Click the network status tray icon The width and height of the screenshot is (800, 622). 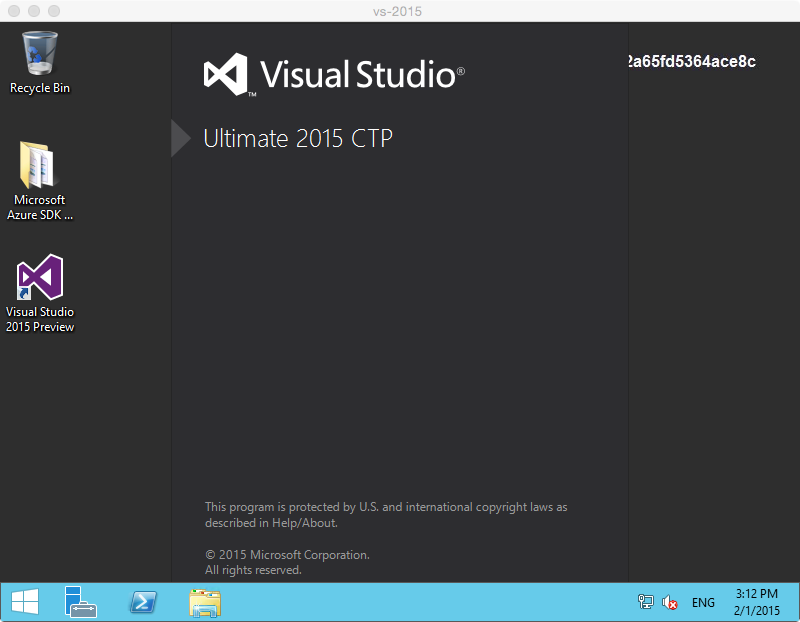pos(645,602)
